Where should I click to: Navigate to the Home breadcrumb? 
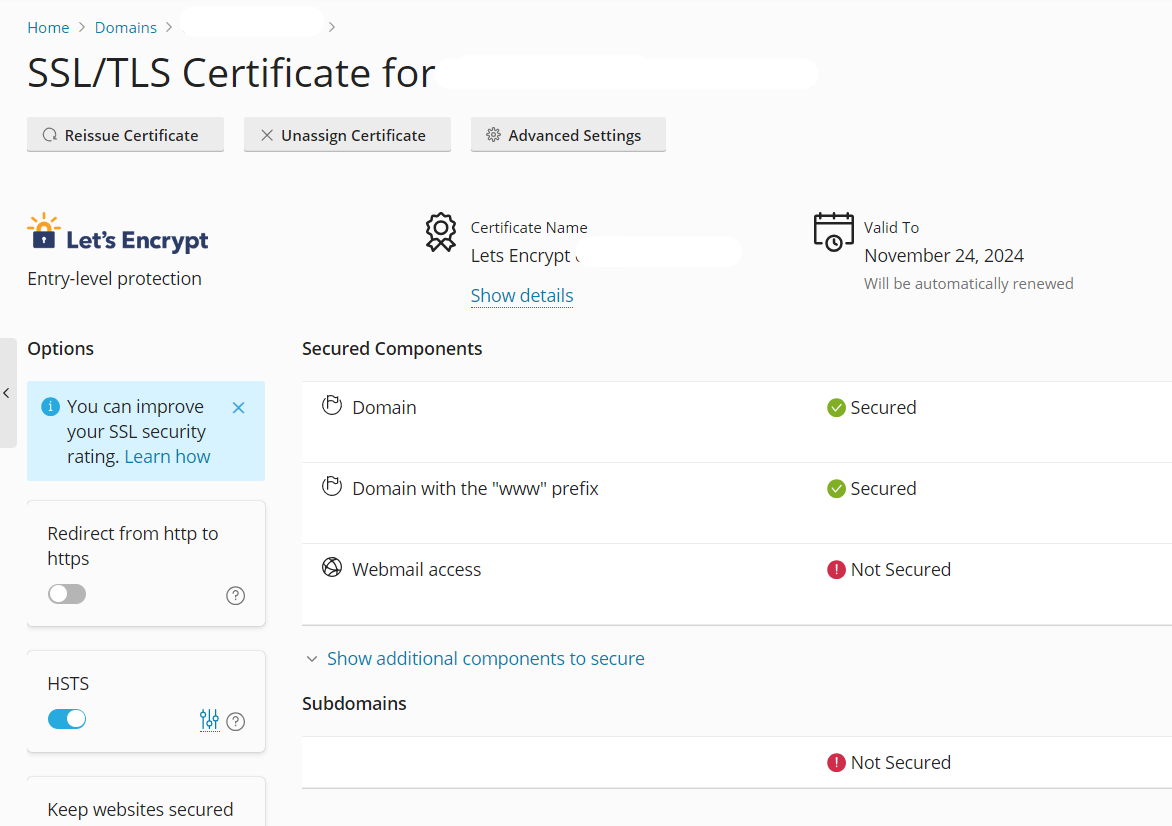tap(48, 27)
